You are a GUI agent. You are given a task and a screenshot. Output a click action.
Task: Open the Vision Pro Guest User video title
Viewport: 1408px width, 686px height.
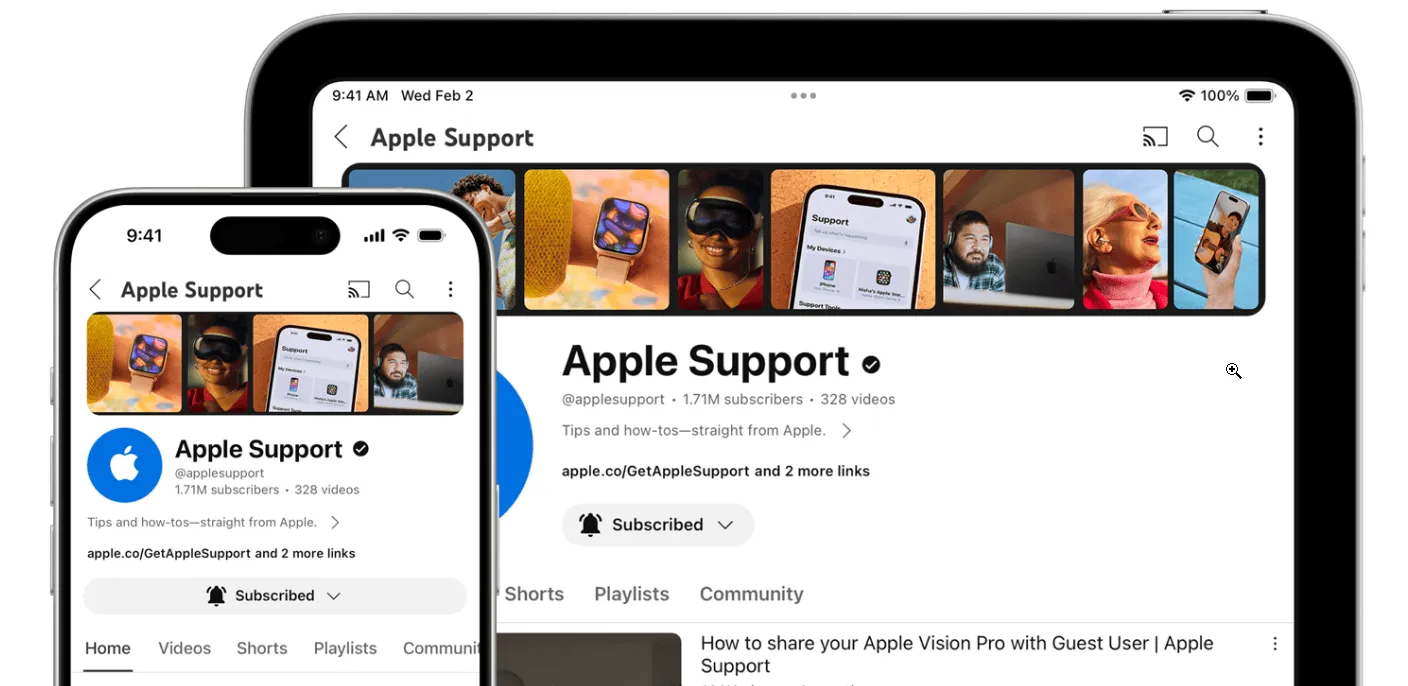point(956,654)
